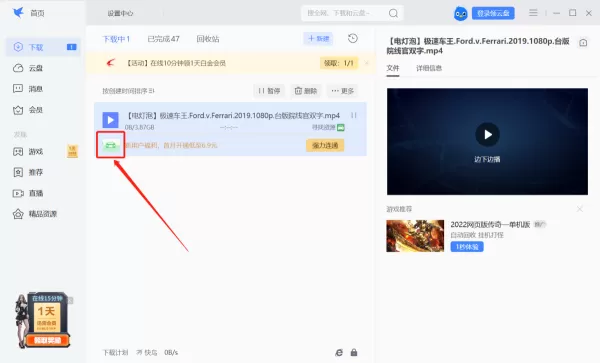600x363 pixels.
Task: Click the download icon beside 下载
Action: [18, 47]
